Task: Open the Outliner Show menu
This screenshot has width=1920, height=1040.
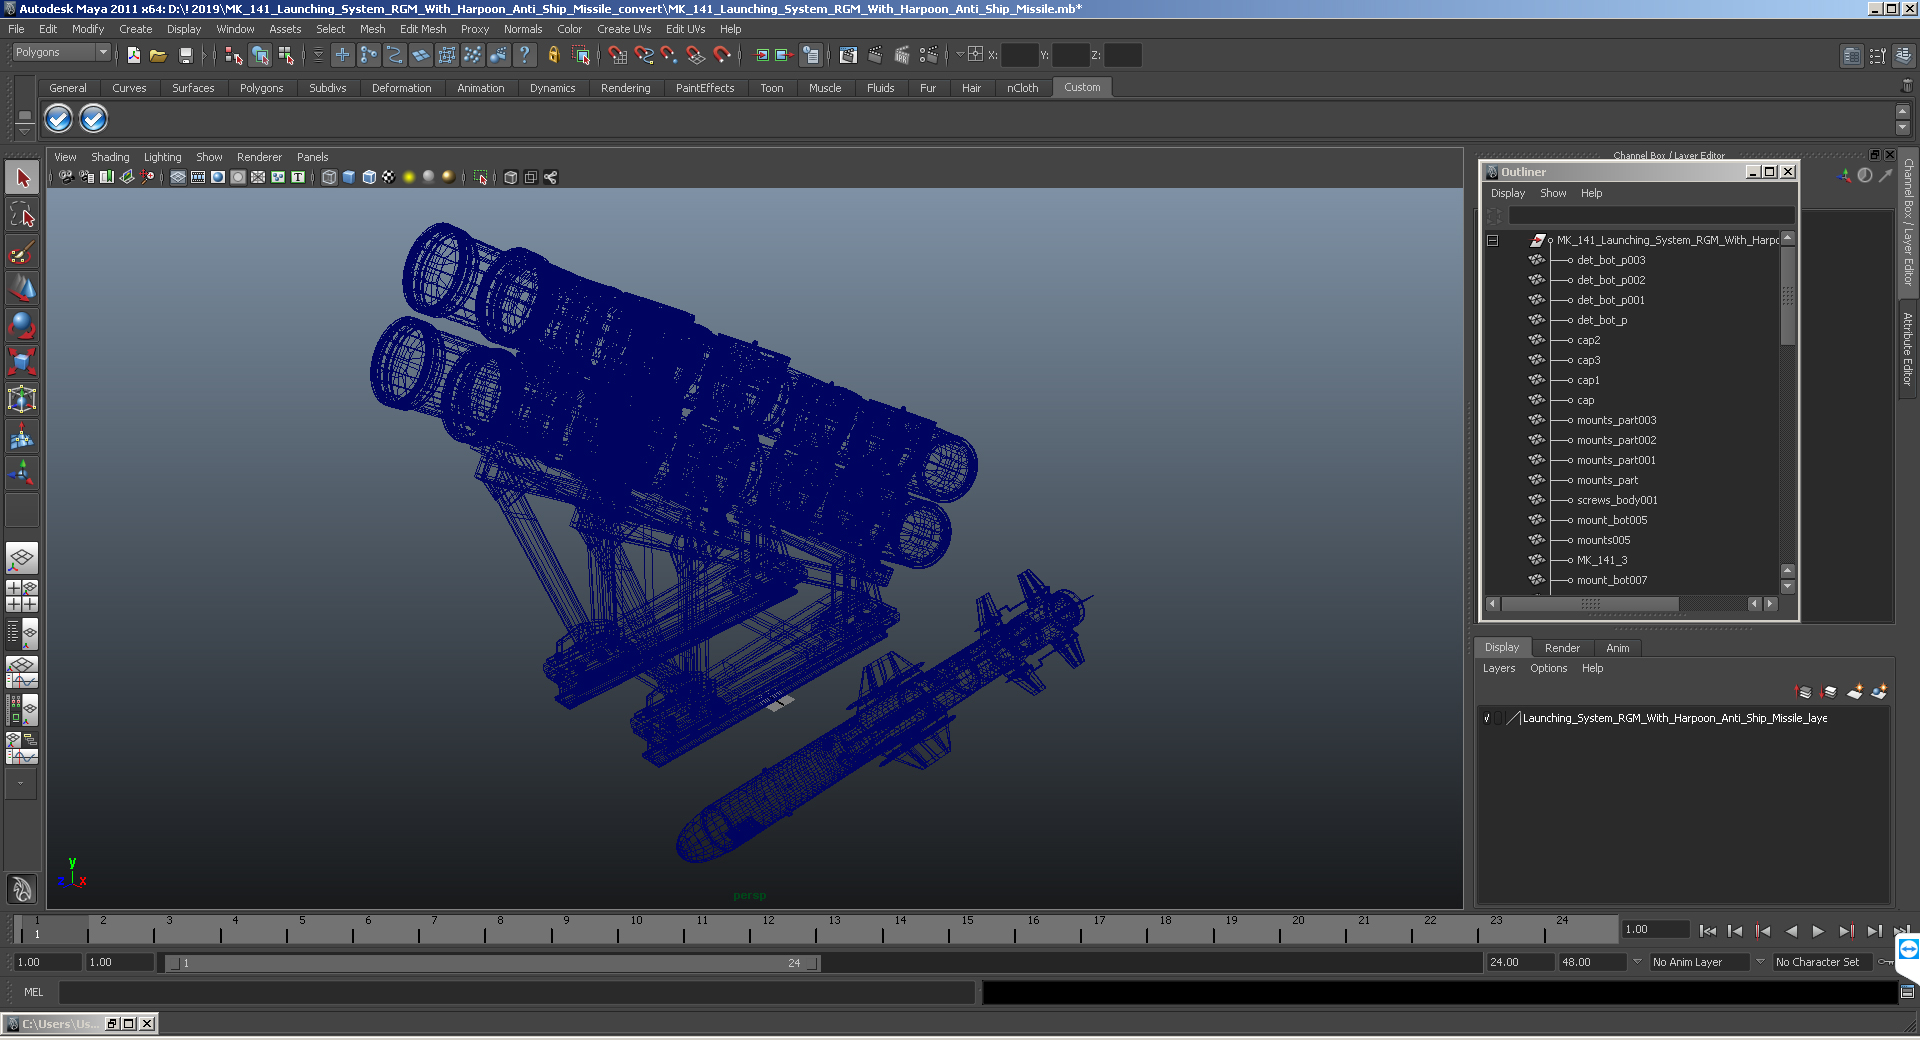Action: [x=1553, y=193]
